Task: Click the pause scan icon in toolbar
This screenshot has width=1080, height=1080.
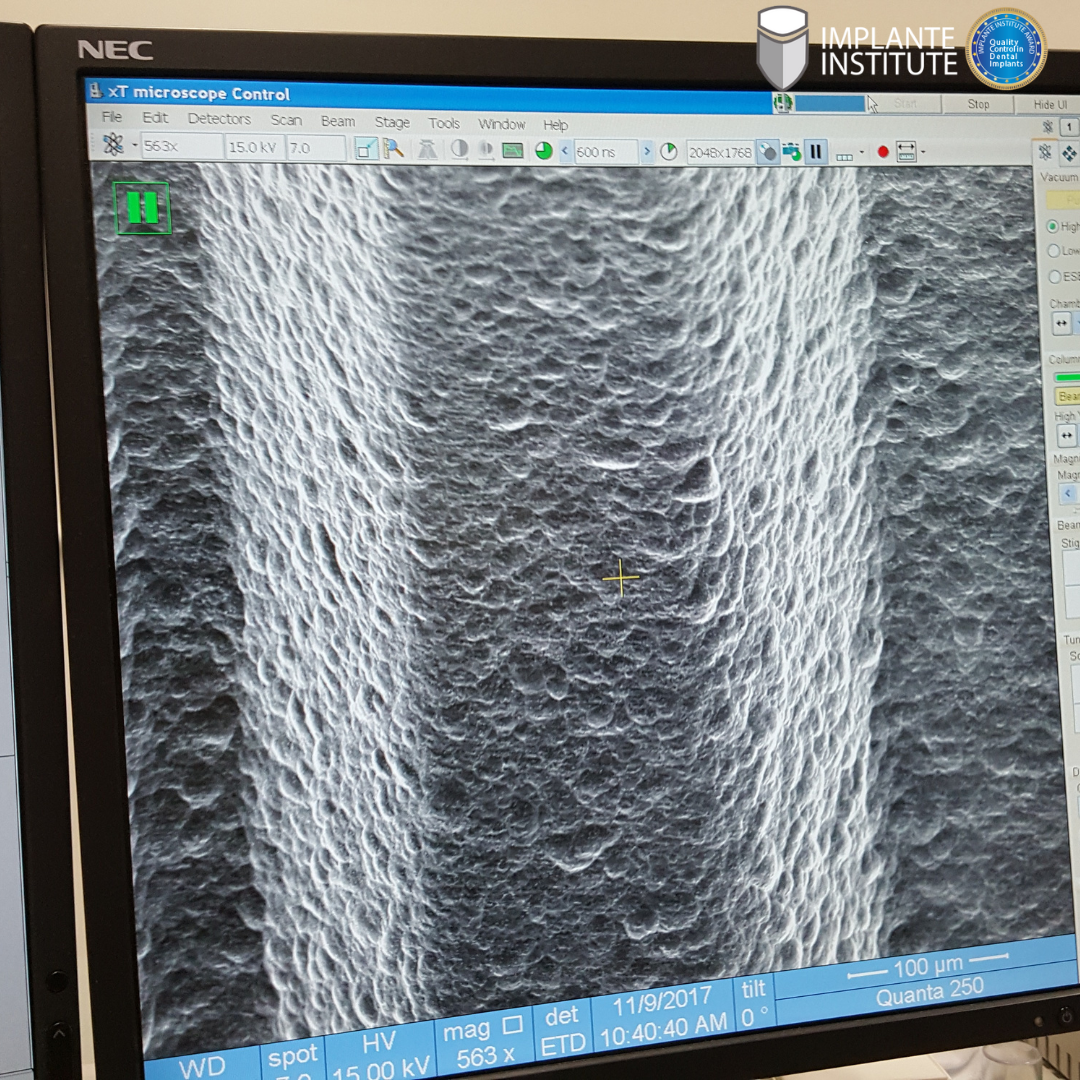Action: tap(816, 152)
